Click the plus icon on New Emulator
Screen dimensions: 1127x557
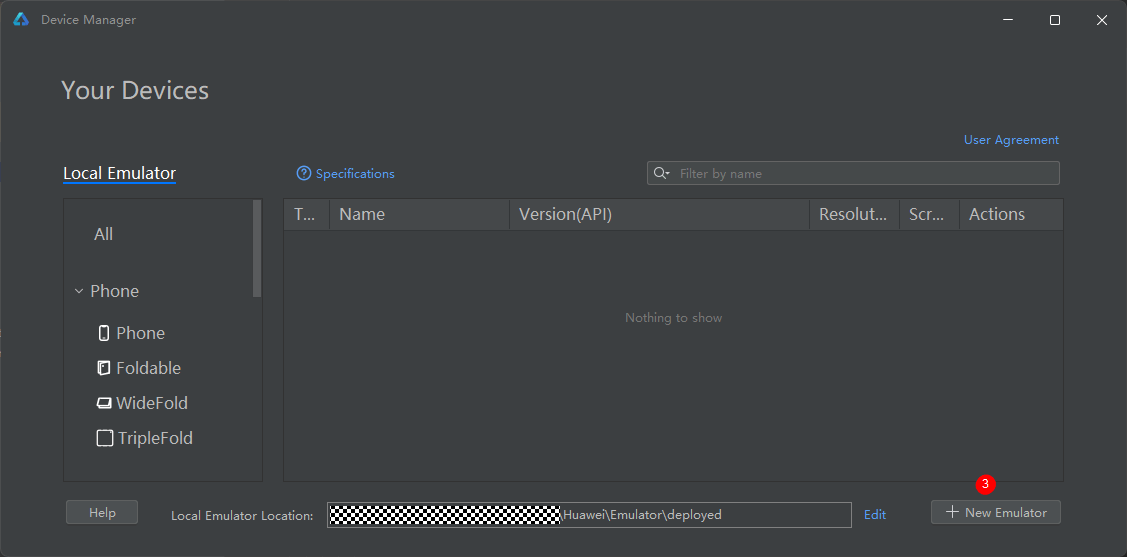(952, 512)
